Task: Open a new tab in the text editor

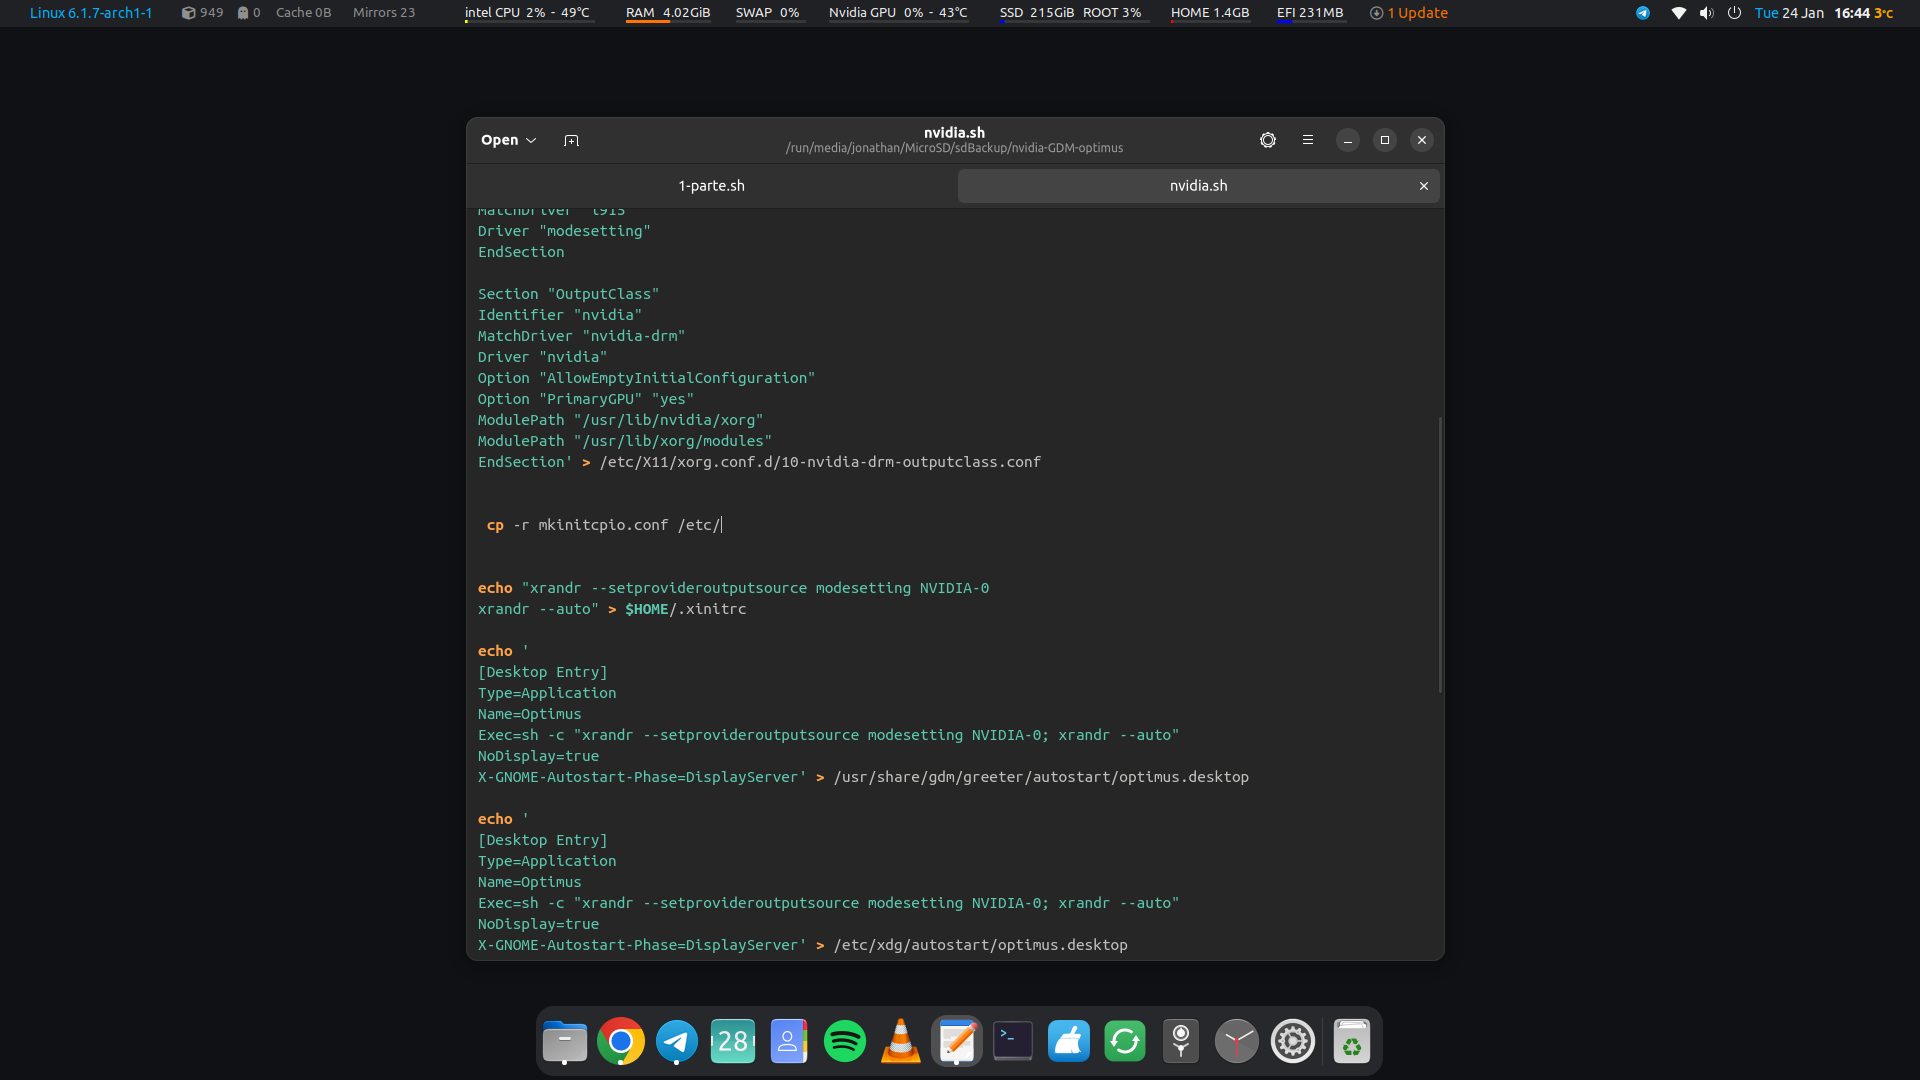Action: tap(571, 140)
